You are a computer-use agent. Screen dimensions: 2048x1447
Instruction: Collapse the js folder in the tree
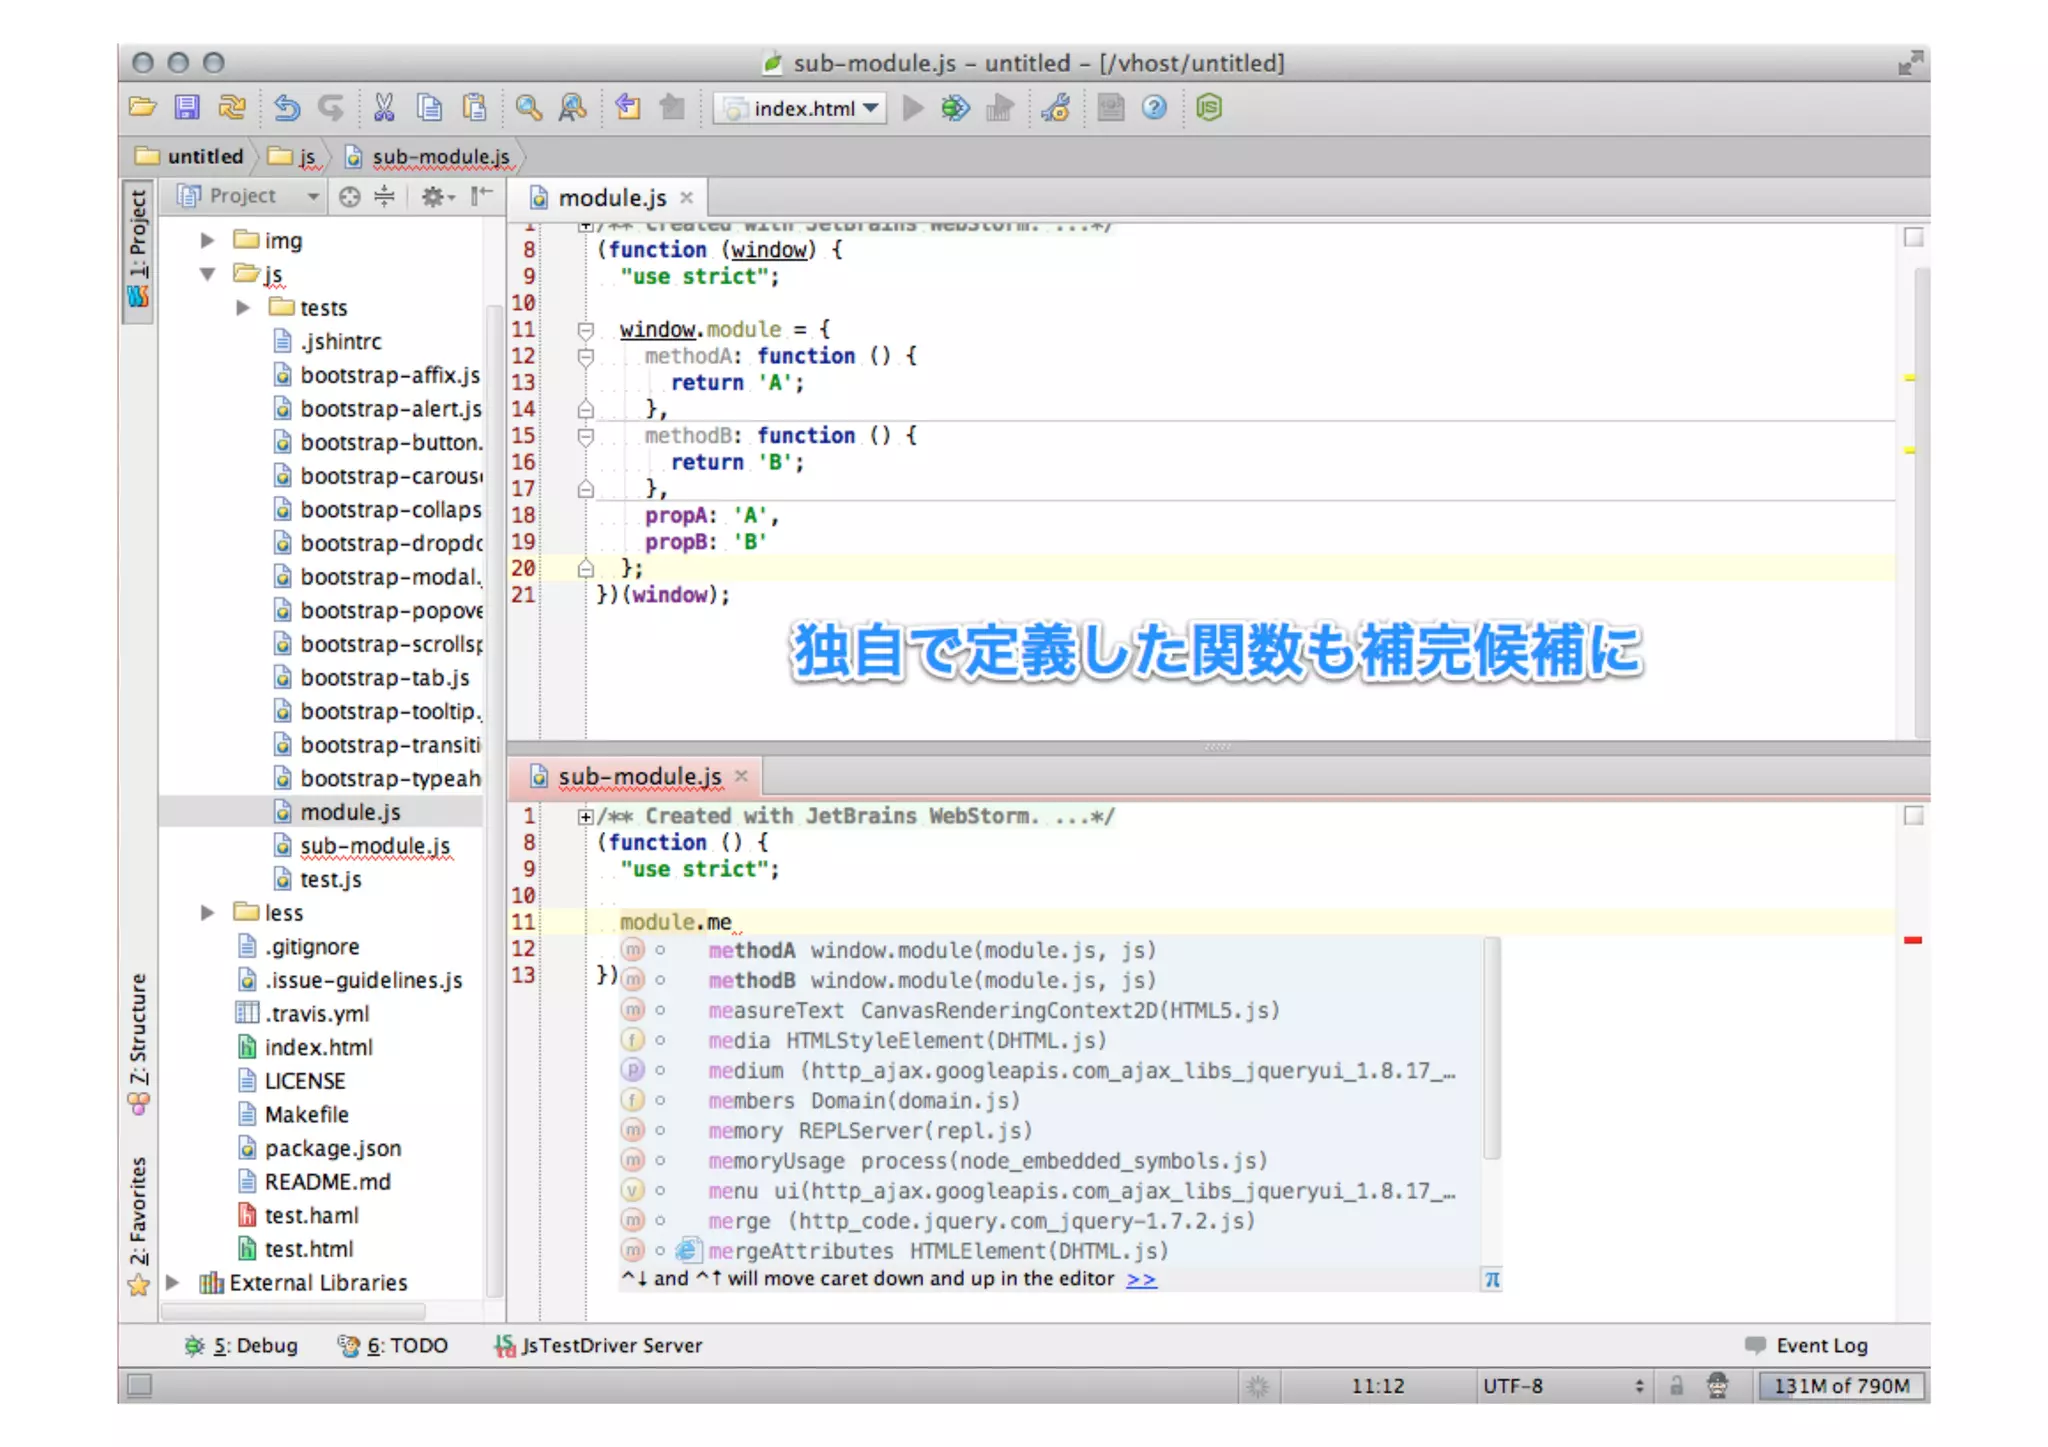(207, 274)
